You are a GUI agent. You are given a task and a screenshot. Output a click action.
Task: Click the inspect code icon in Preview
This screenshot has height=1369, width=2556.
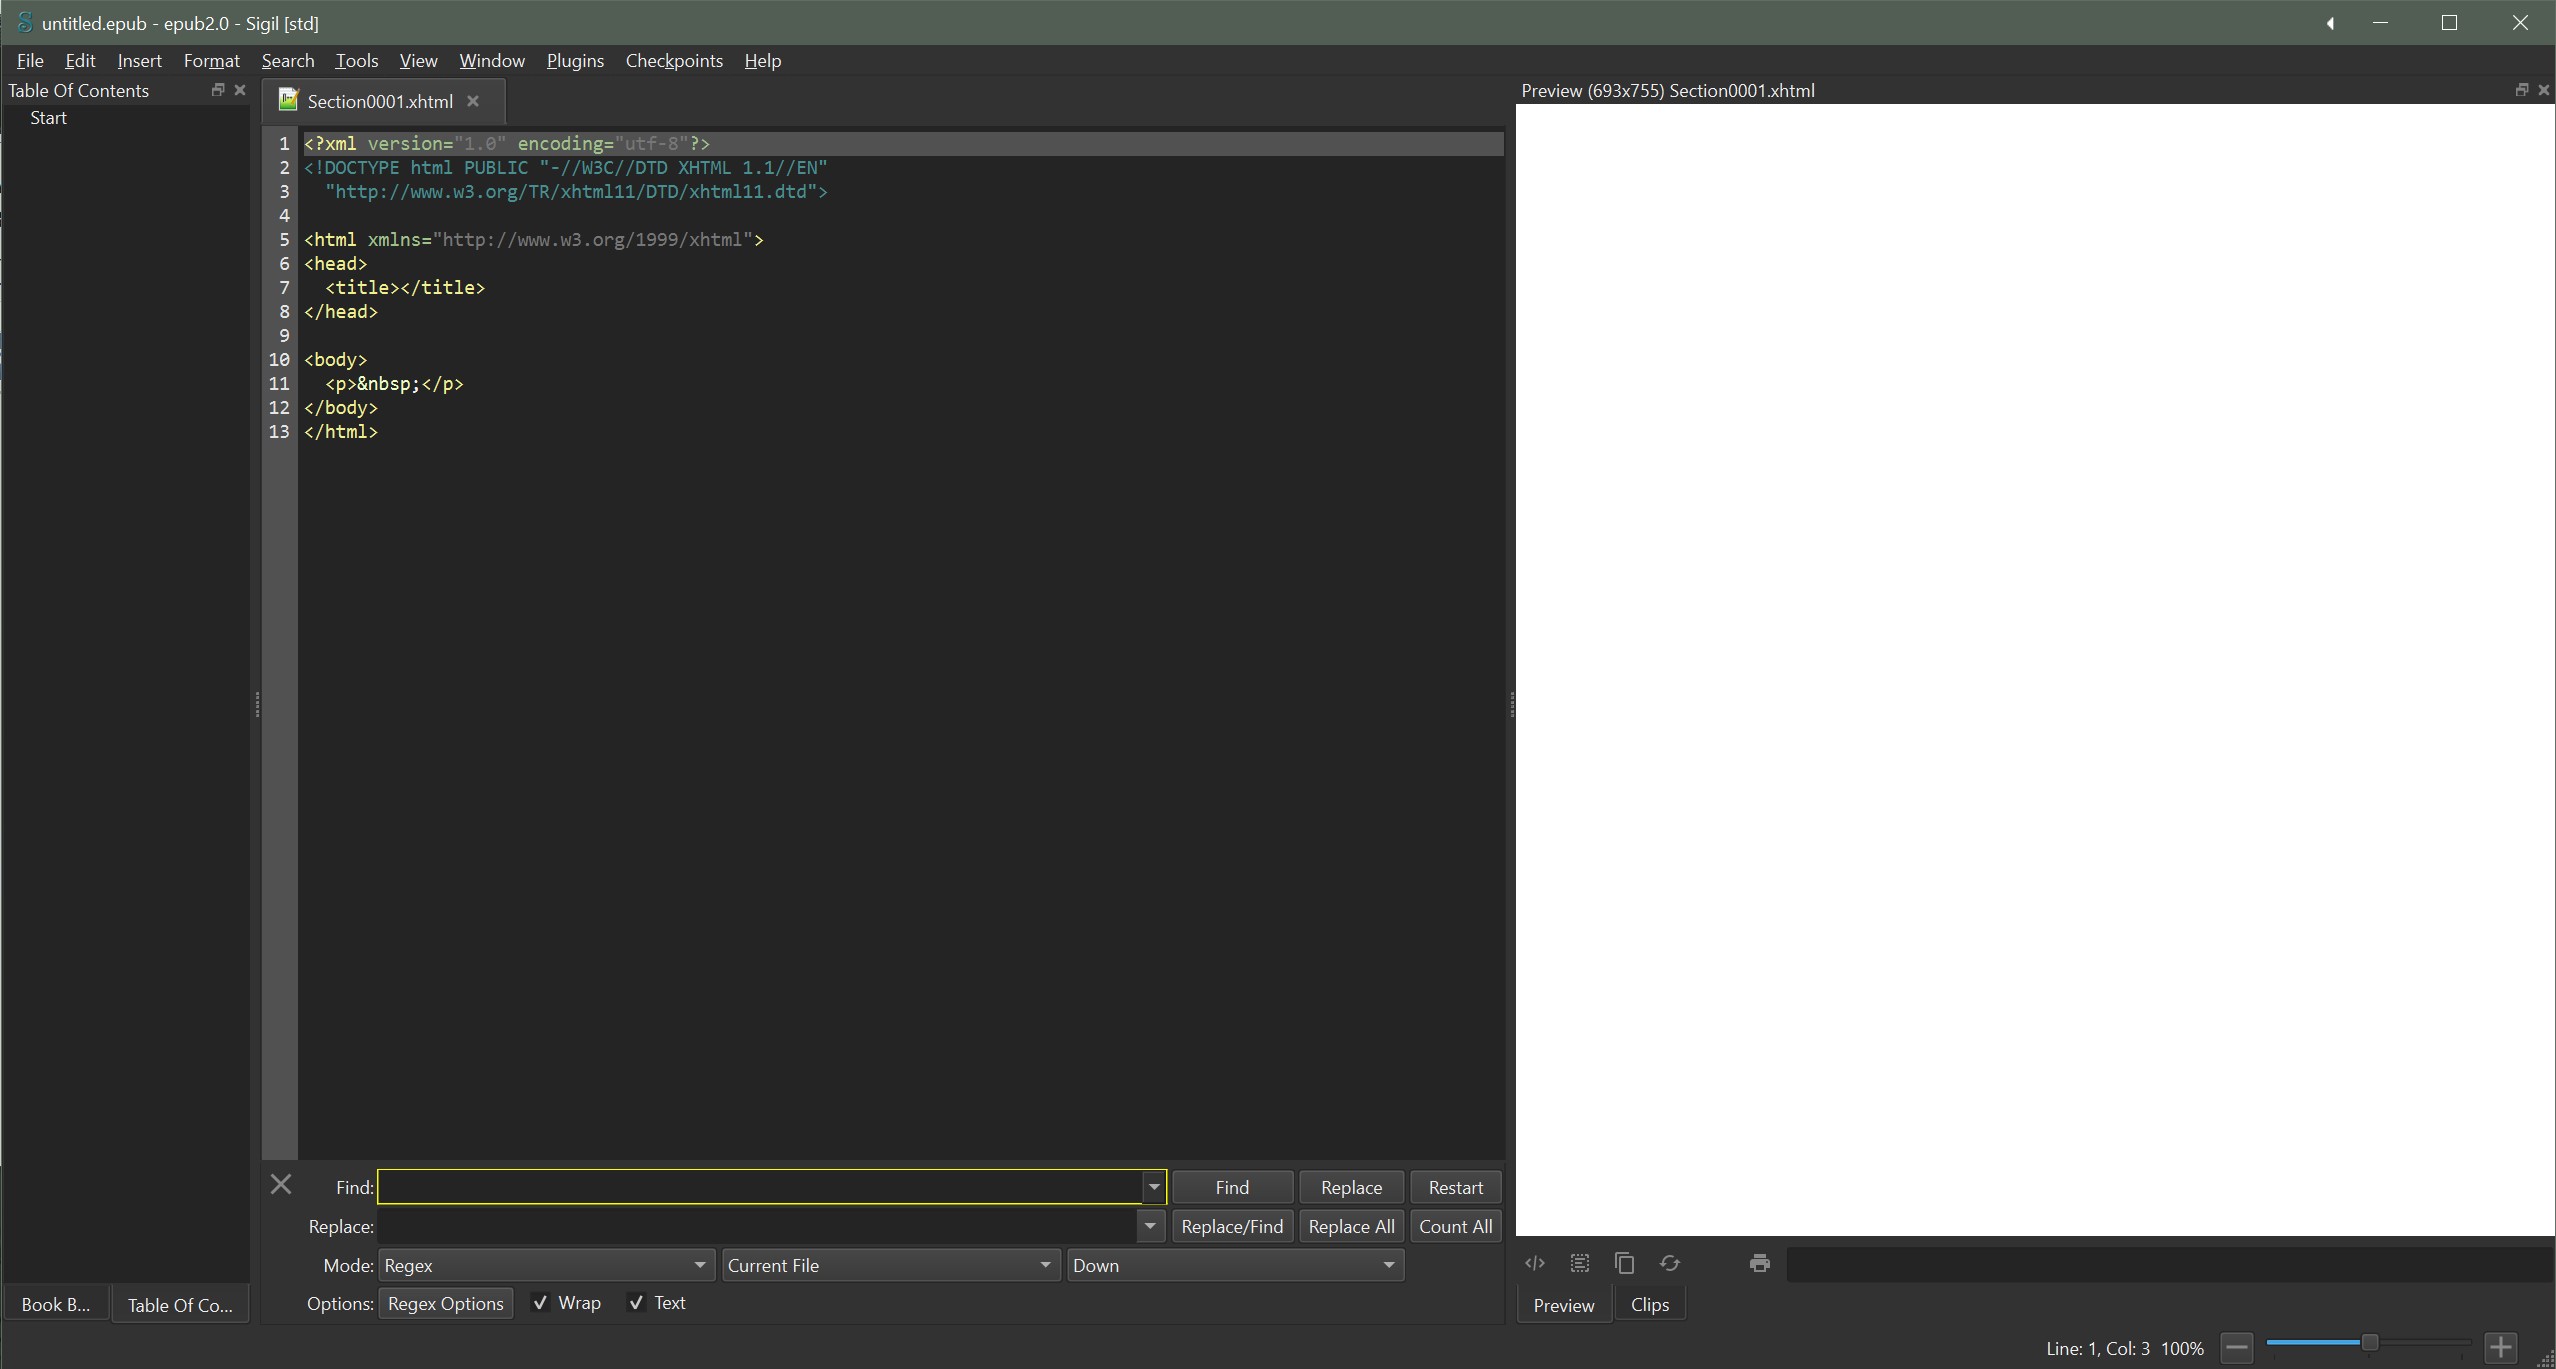(x=1534, y=1263)
